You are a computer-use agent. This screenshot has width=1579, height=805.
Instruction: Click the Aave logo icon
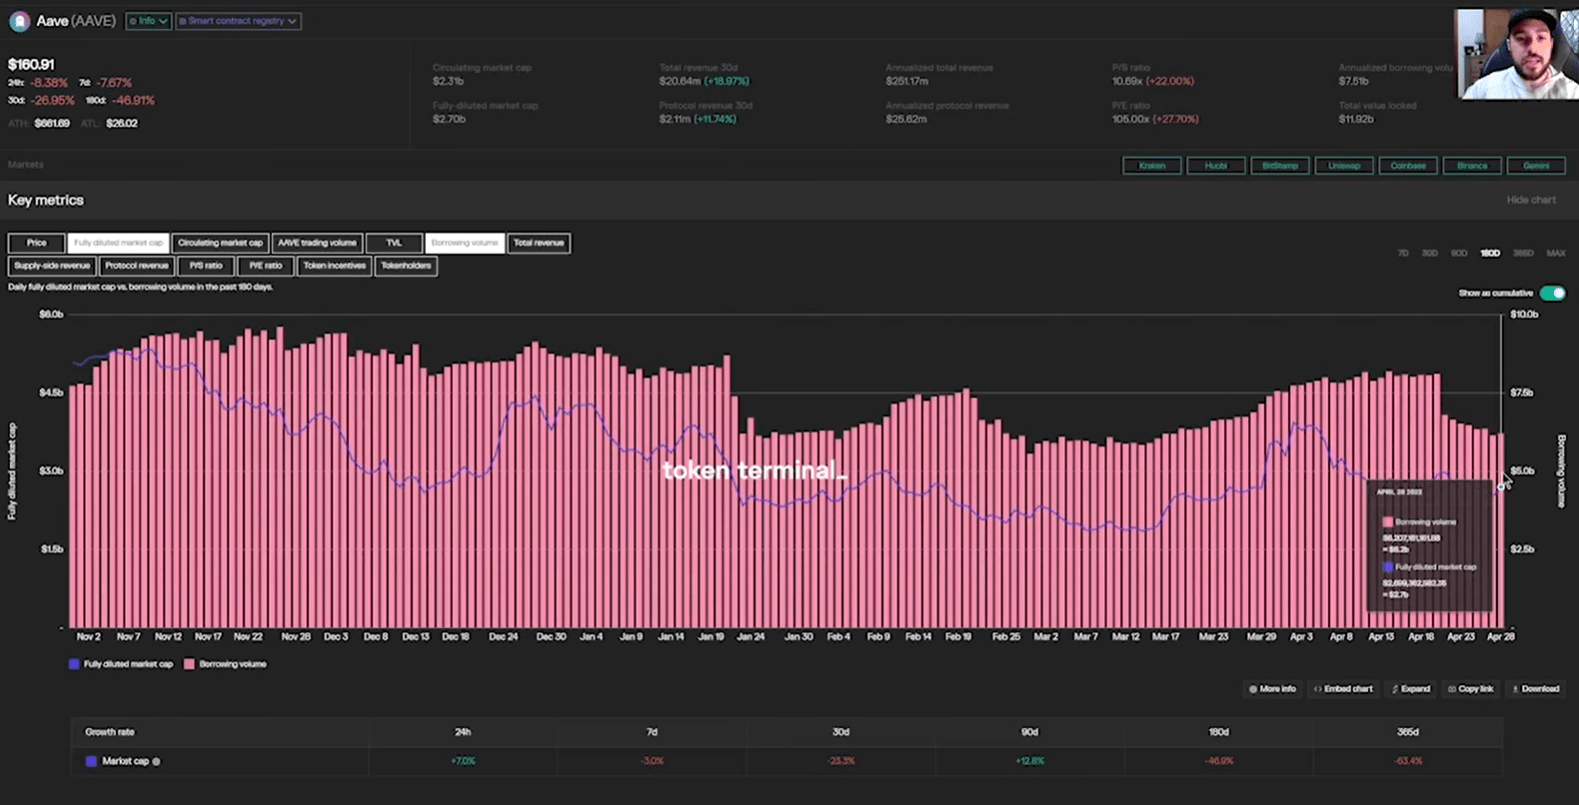tap(19, 21)
